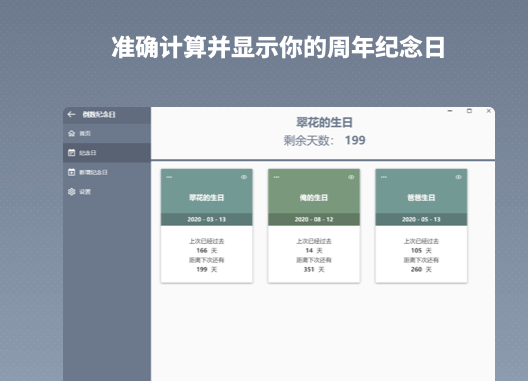Screen dimensions: 528x381
Task: Open the more menu on 俺的生日 card
Action: pyautogui.click(x=276, y=177)
